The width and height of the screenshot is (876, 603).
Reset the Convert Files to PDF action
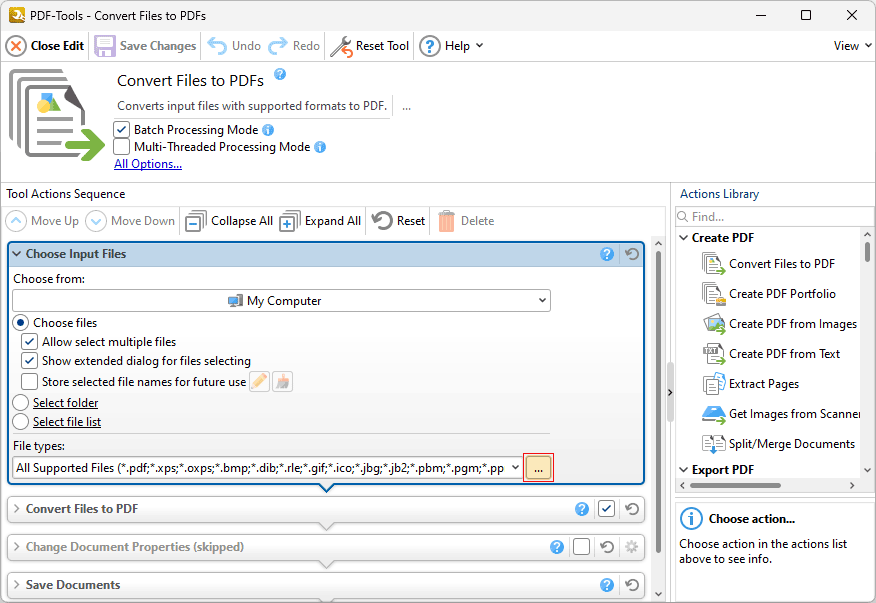point(632,509)
